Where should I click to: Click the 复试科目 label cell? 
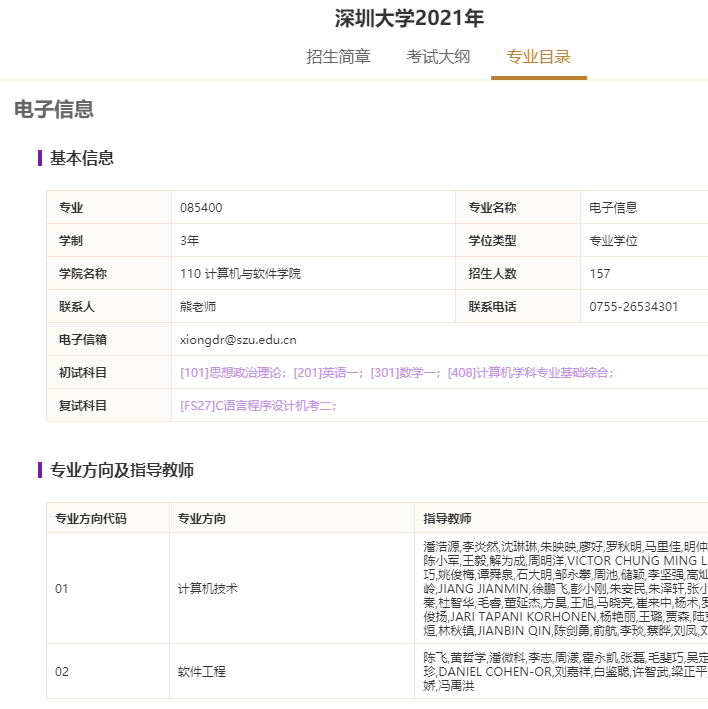click(x=109, y=406)
